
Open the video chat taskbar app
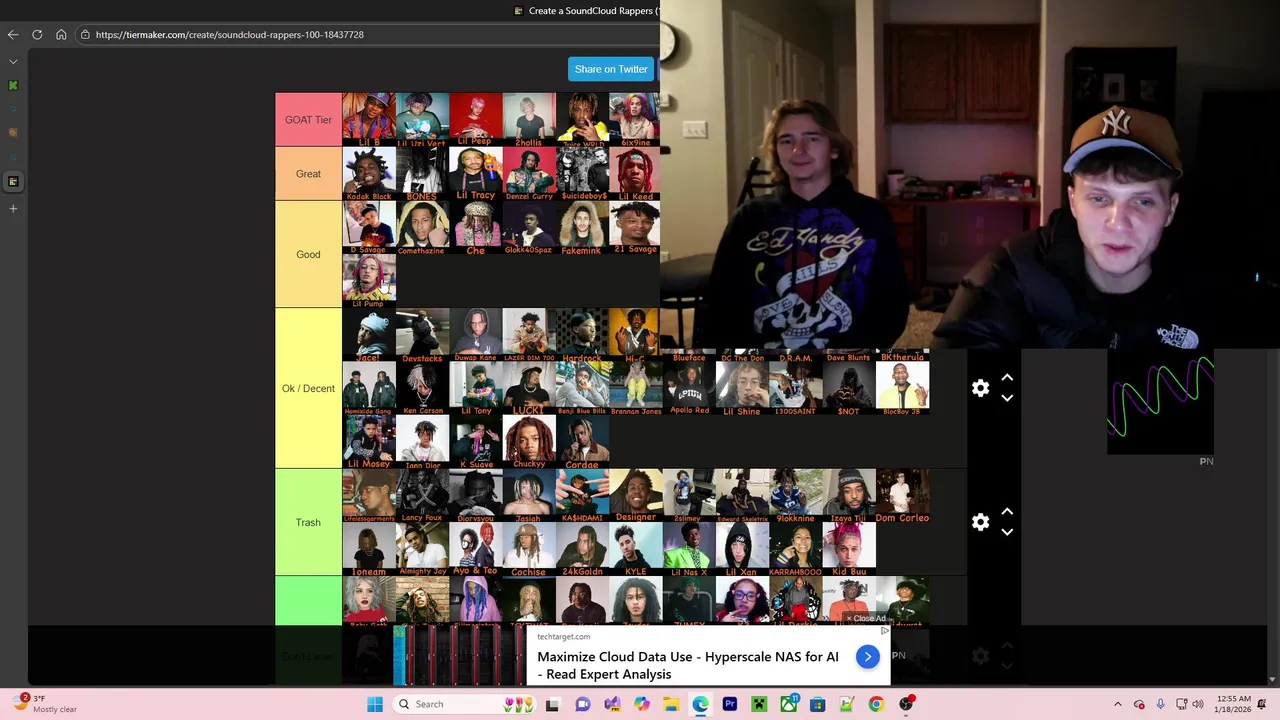(582, 704)
